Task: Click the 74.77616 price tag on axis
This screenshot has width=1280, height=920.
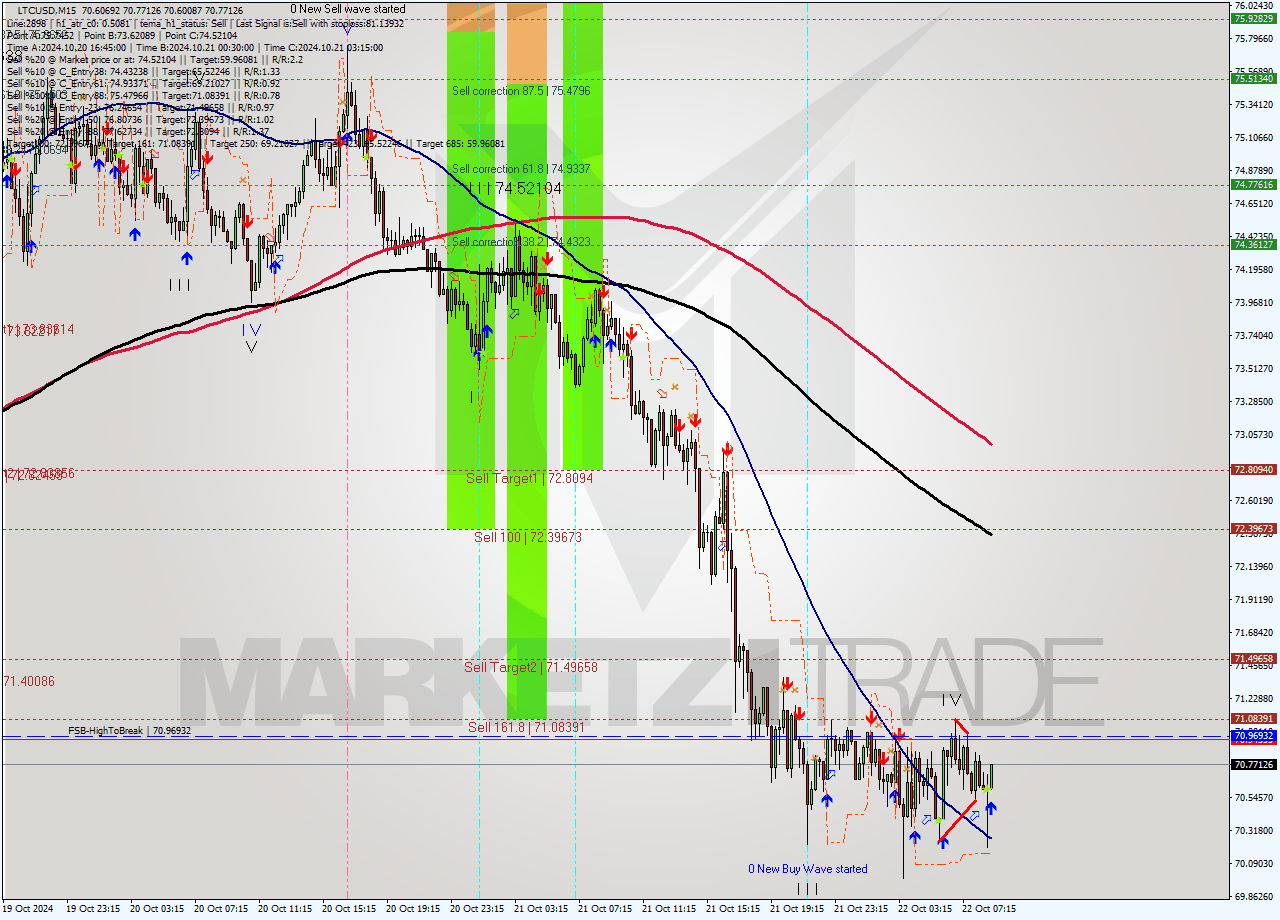Action: [x=1253, y=184]
